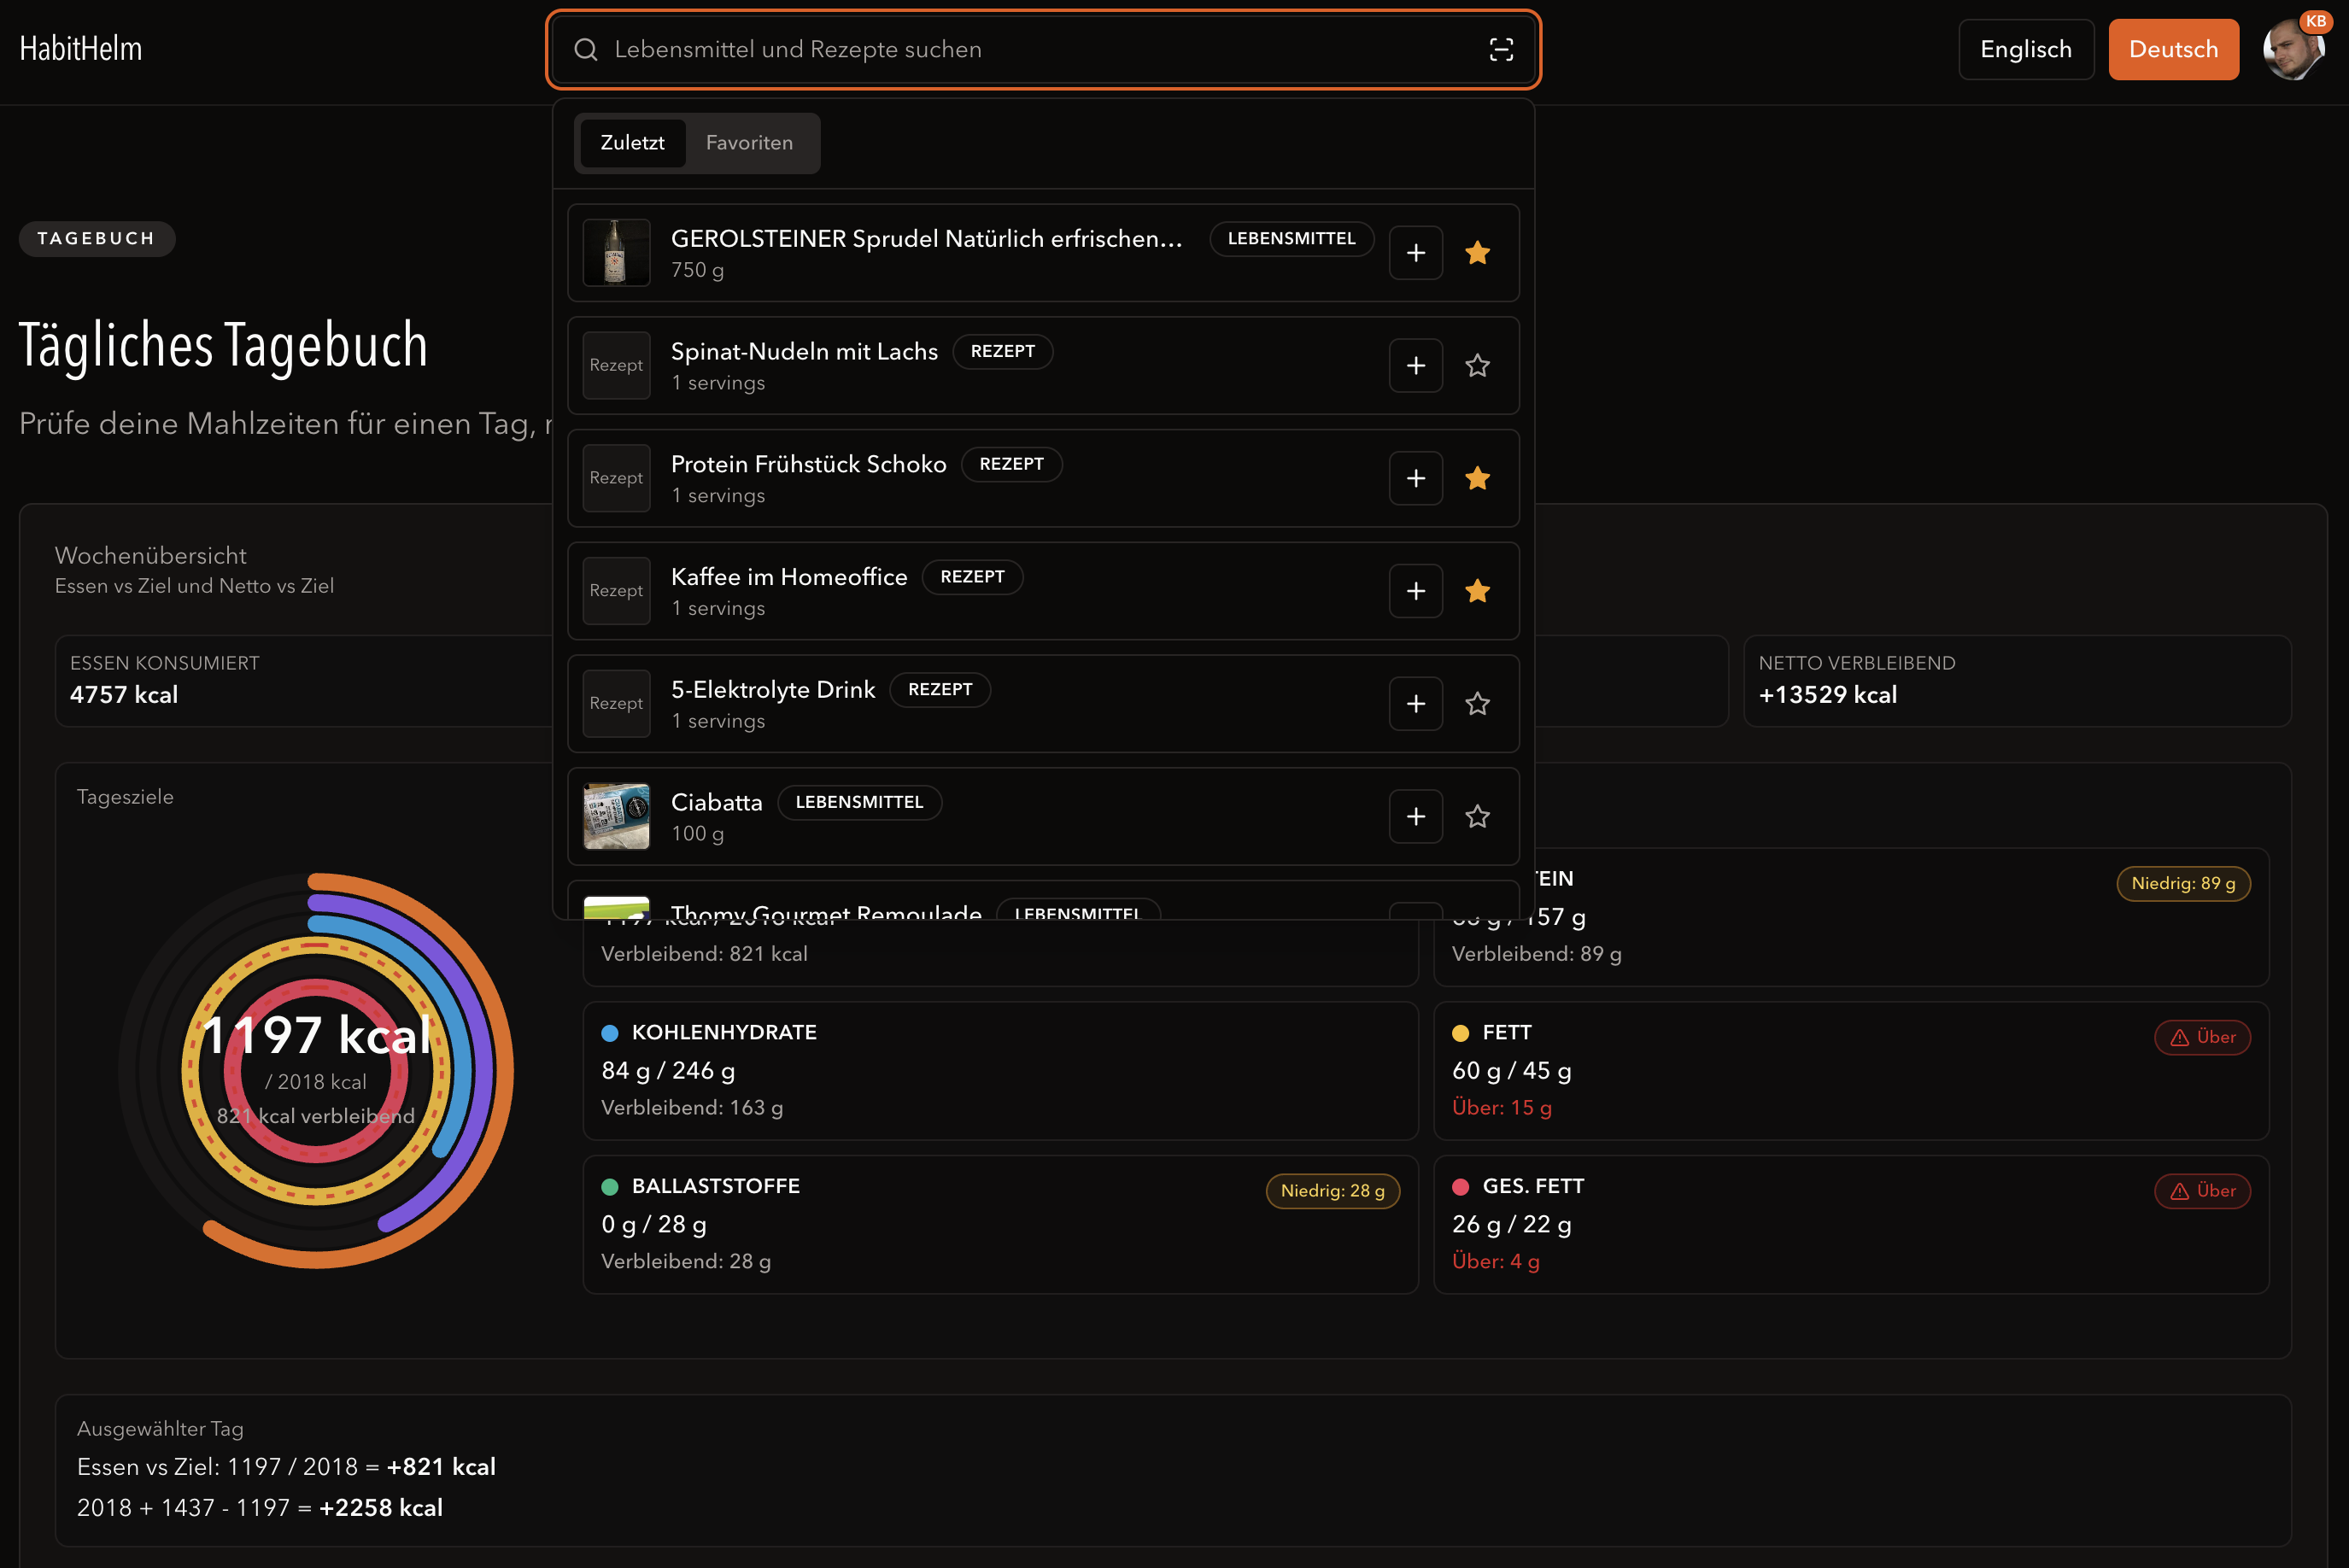Add Protein Frühstück Schoko via plus icon
Screen dimensions: 2349x1568
[1415, 479]
